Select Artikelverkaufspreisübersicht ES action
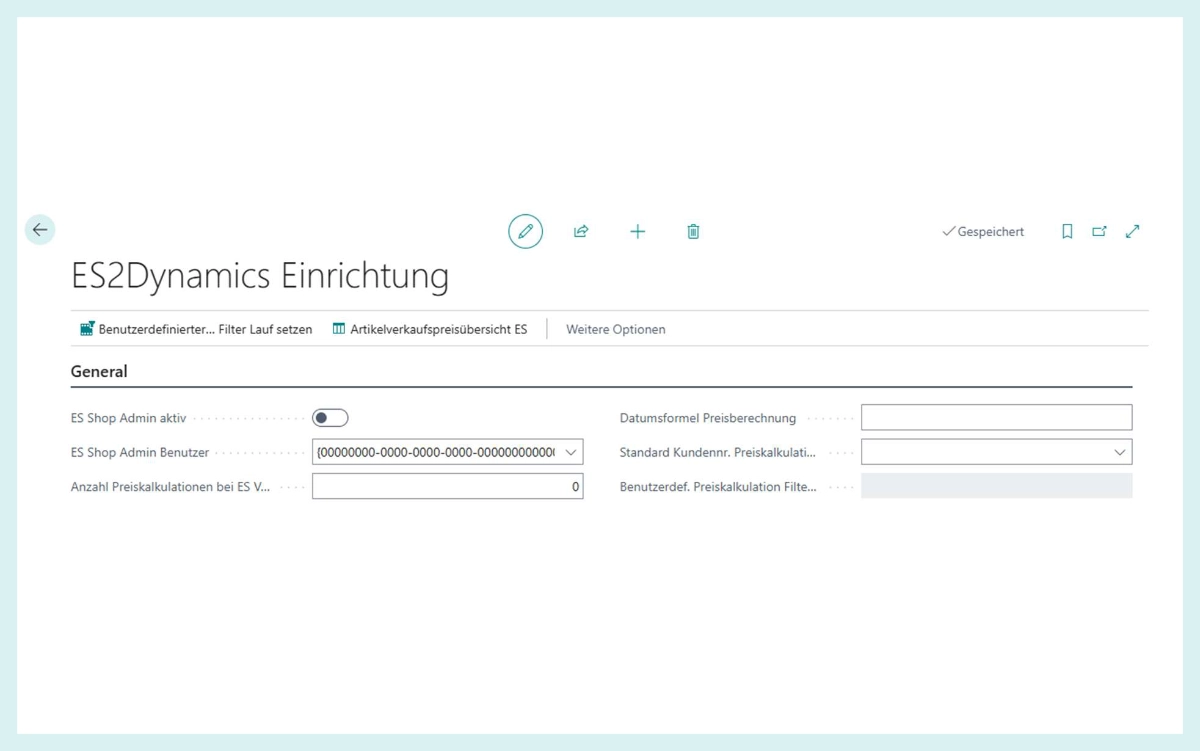Viewport: 1200px width, 751px height. 430,329
